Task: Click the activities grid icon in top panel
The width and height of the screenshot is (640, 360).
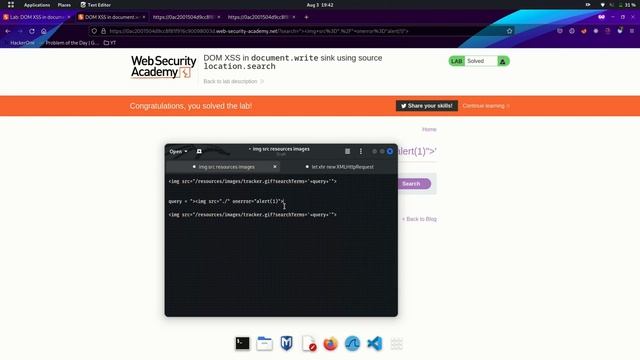Action: pyautogui.click(x=11, y=5)
